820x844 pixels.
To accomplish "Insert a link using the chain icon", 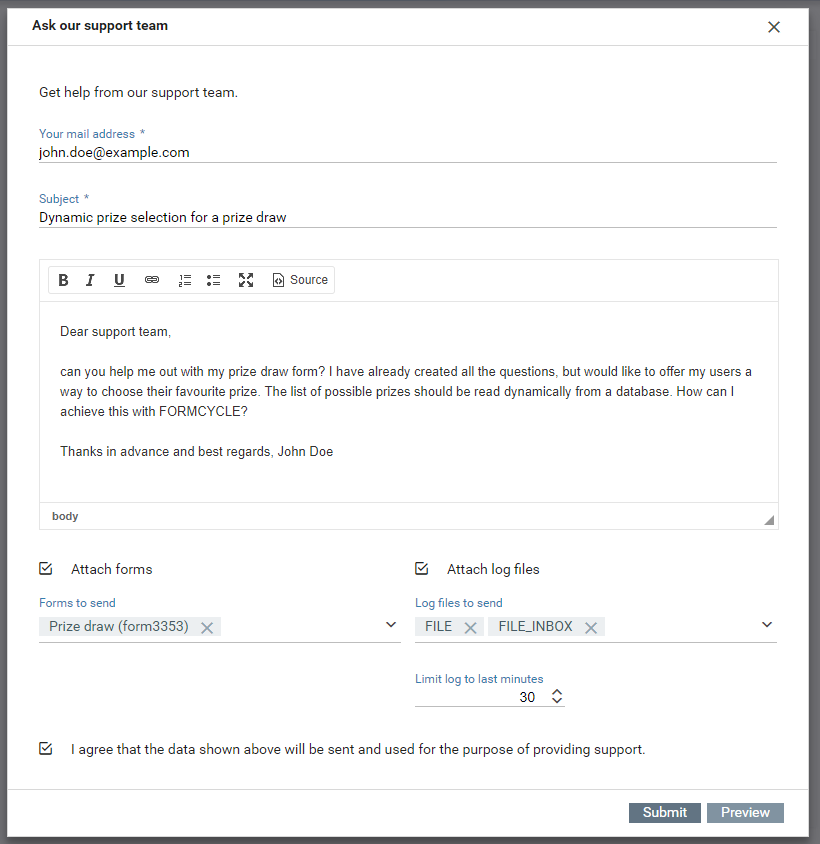I will coord(152,280).
